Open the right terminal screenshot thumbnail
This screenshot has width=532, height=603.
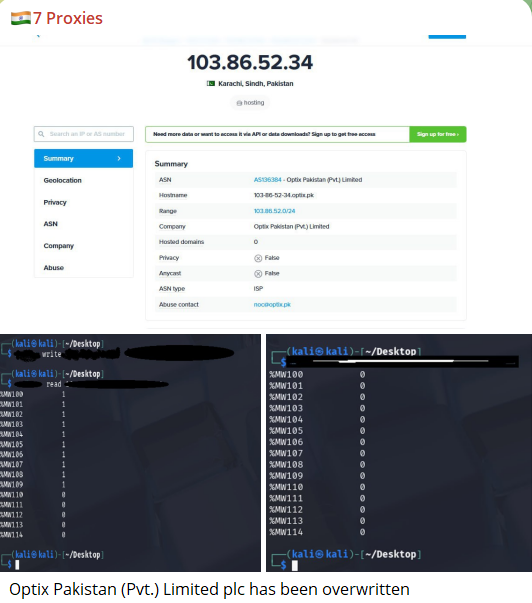399,453
